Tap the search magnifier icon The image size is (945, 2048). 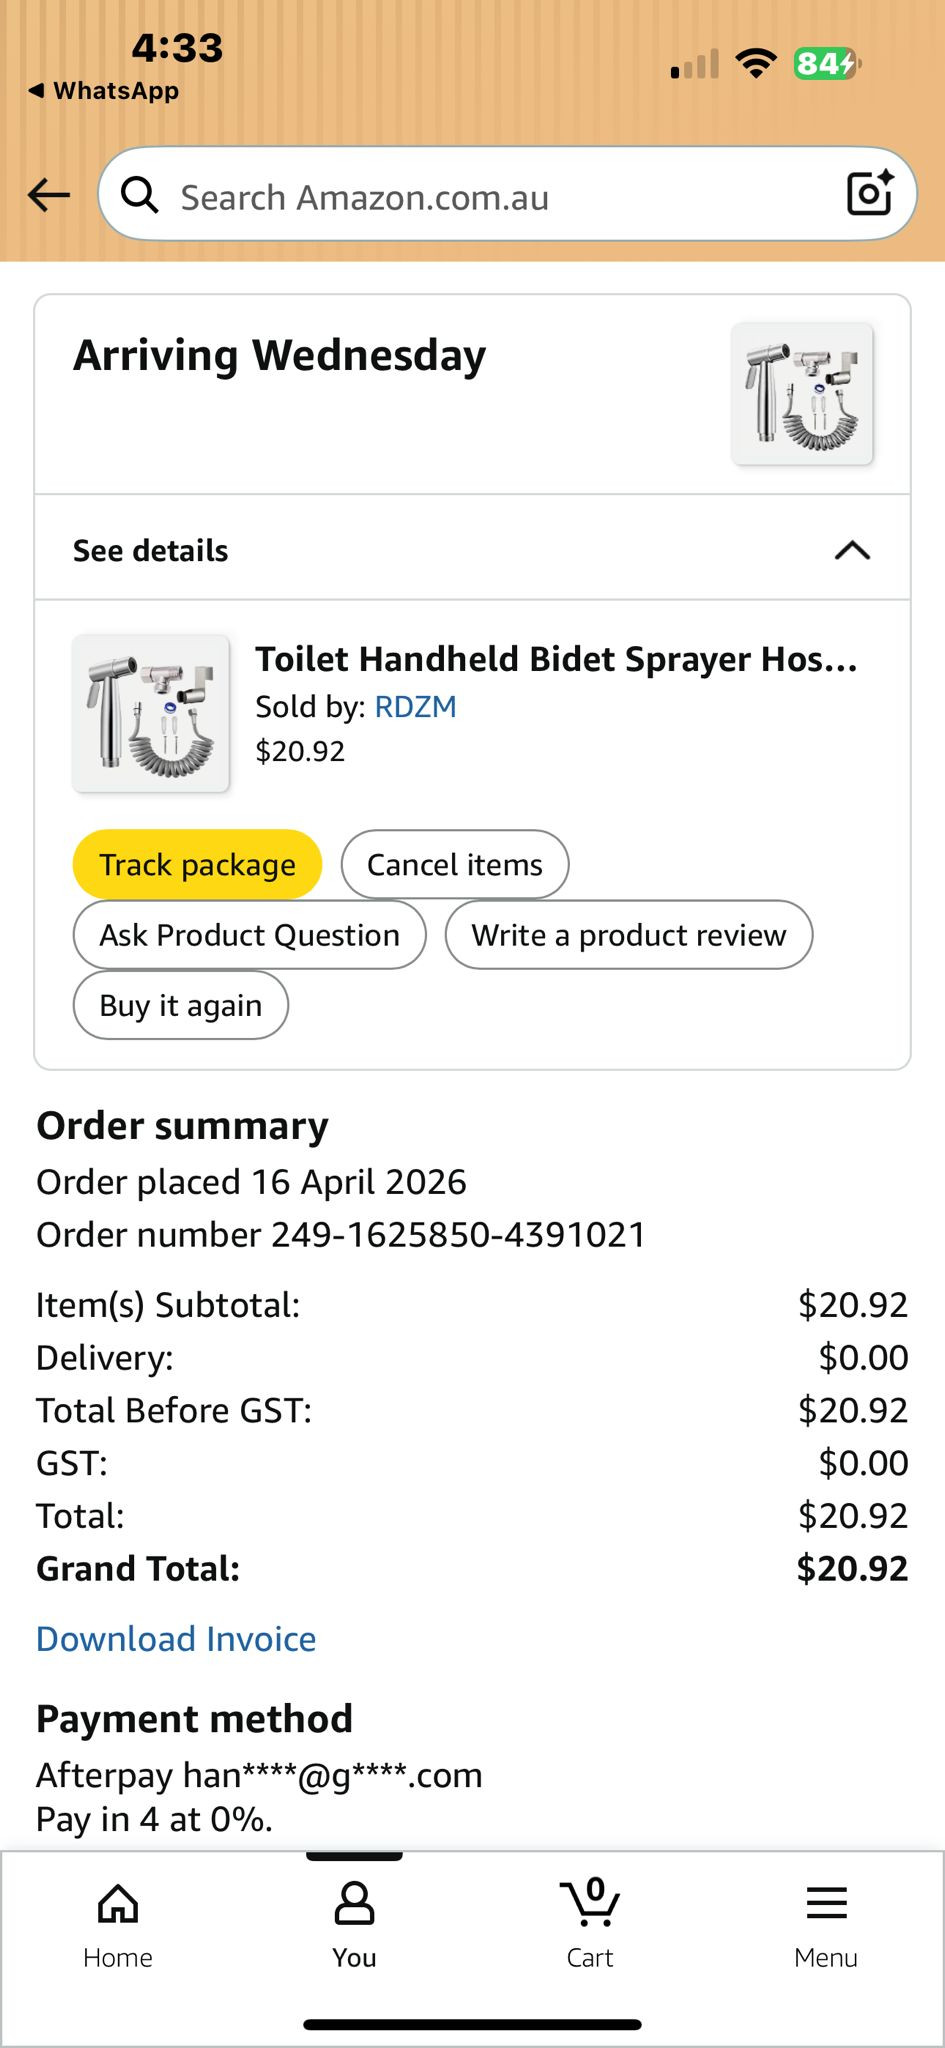139,196
